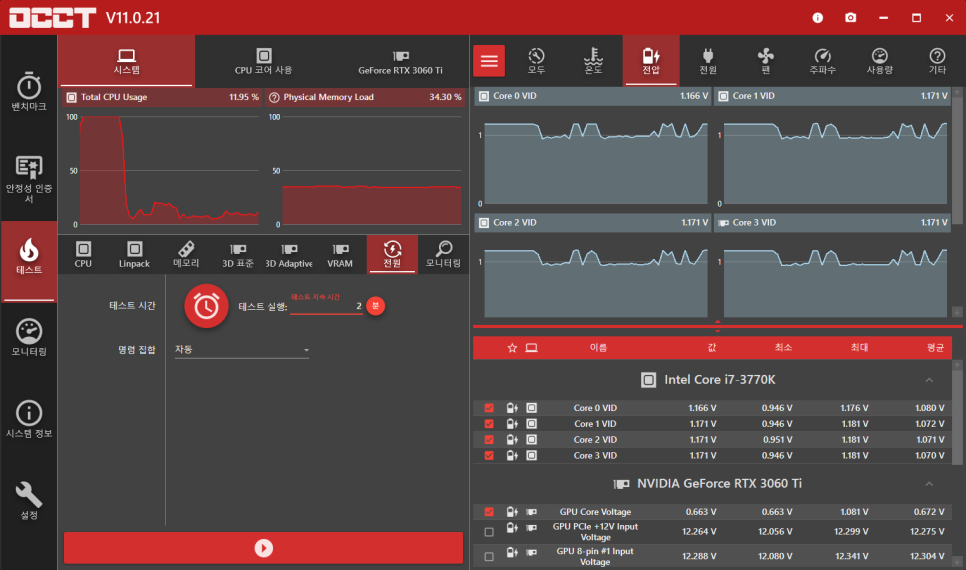The width and height of the screenshot is (966, 570).
Task: Switch to the GeForce RTX 3060 Ti tab
Action: 400,61
